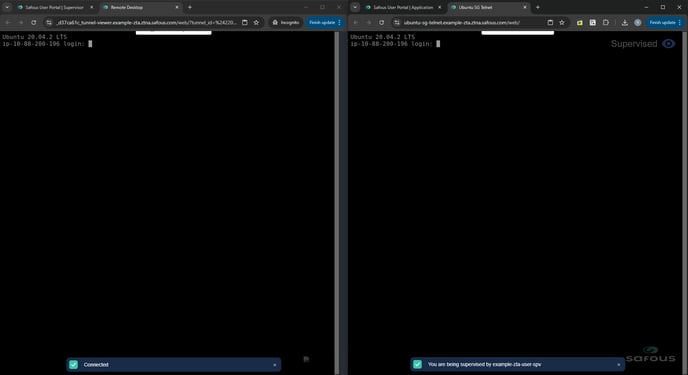Install app icon in left address bar

[x=245, y=22]
